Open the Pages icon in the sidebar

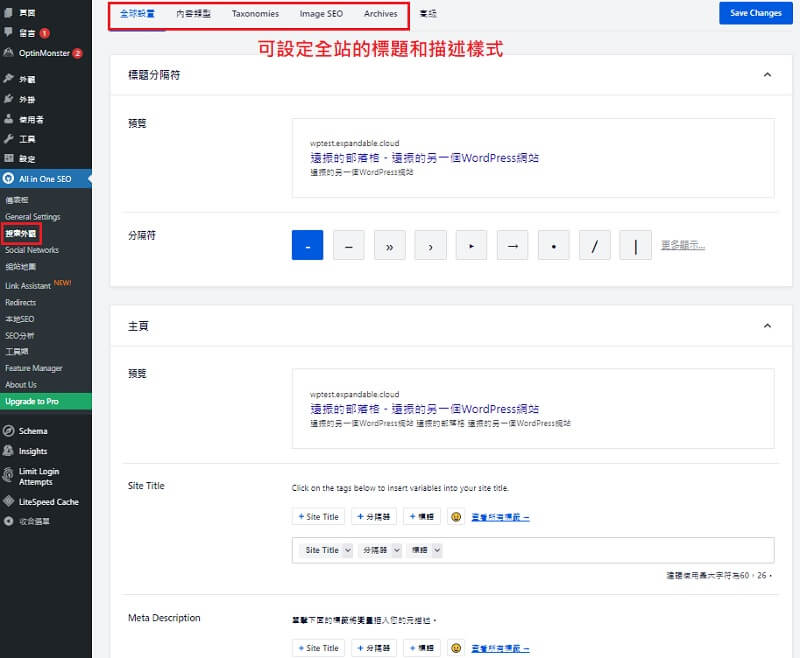pyautogui.click(x=8, y=13)
